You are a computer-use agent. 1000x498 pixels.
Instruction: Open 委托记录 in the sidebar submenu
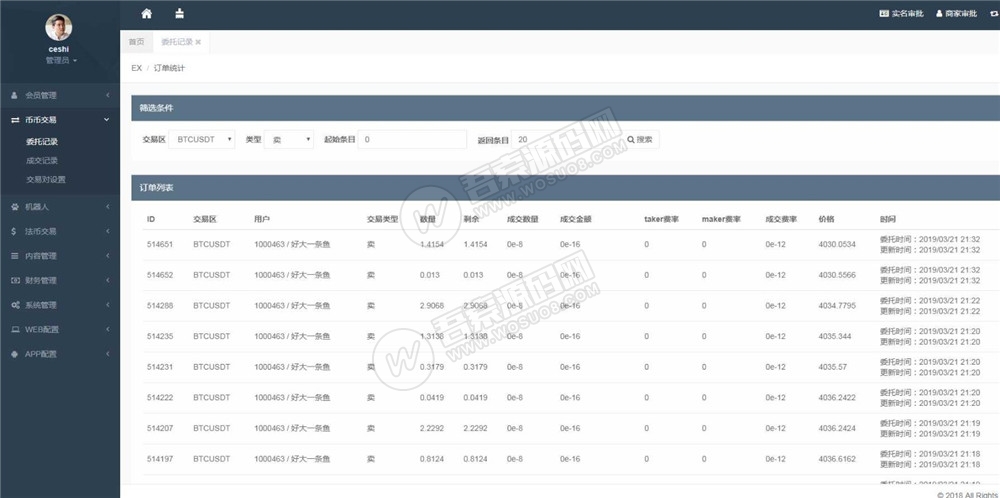pyautogui.click(x=42, y=142)
